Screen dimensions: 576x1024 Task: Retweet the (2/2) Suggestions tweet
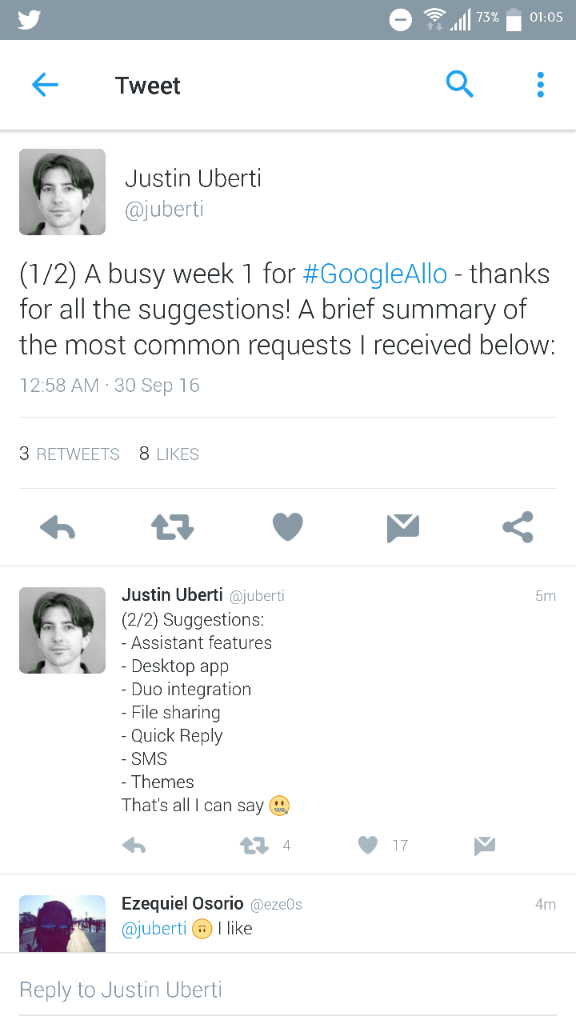[254, 846]
